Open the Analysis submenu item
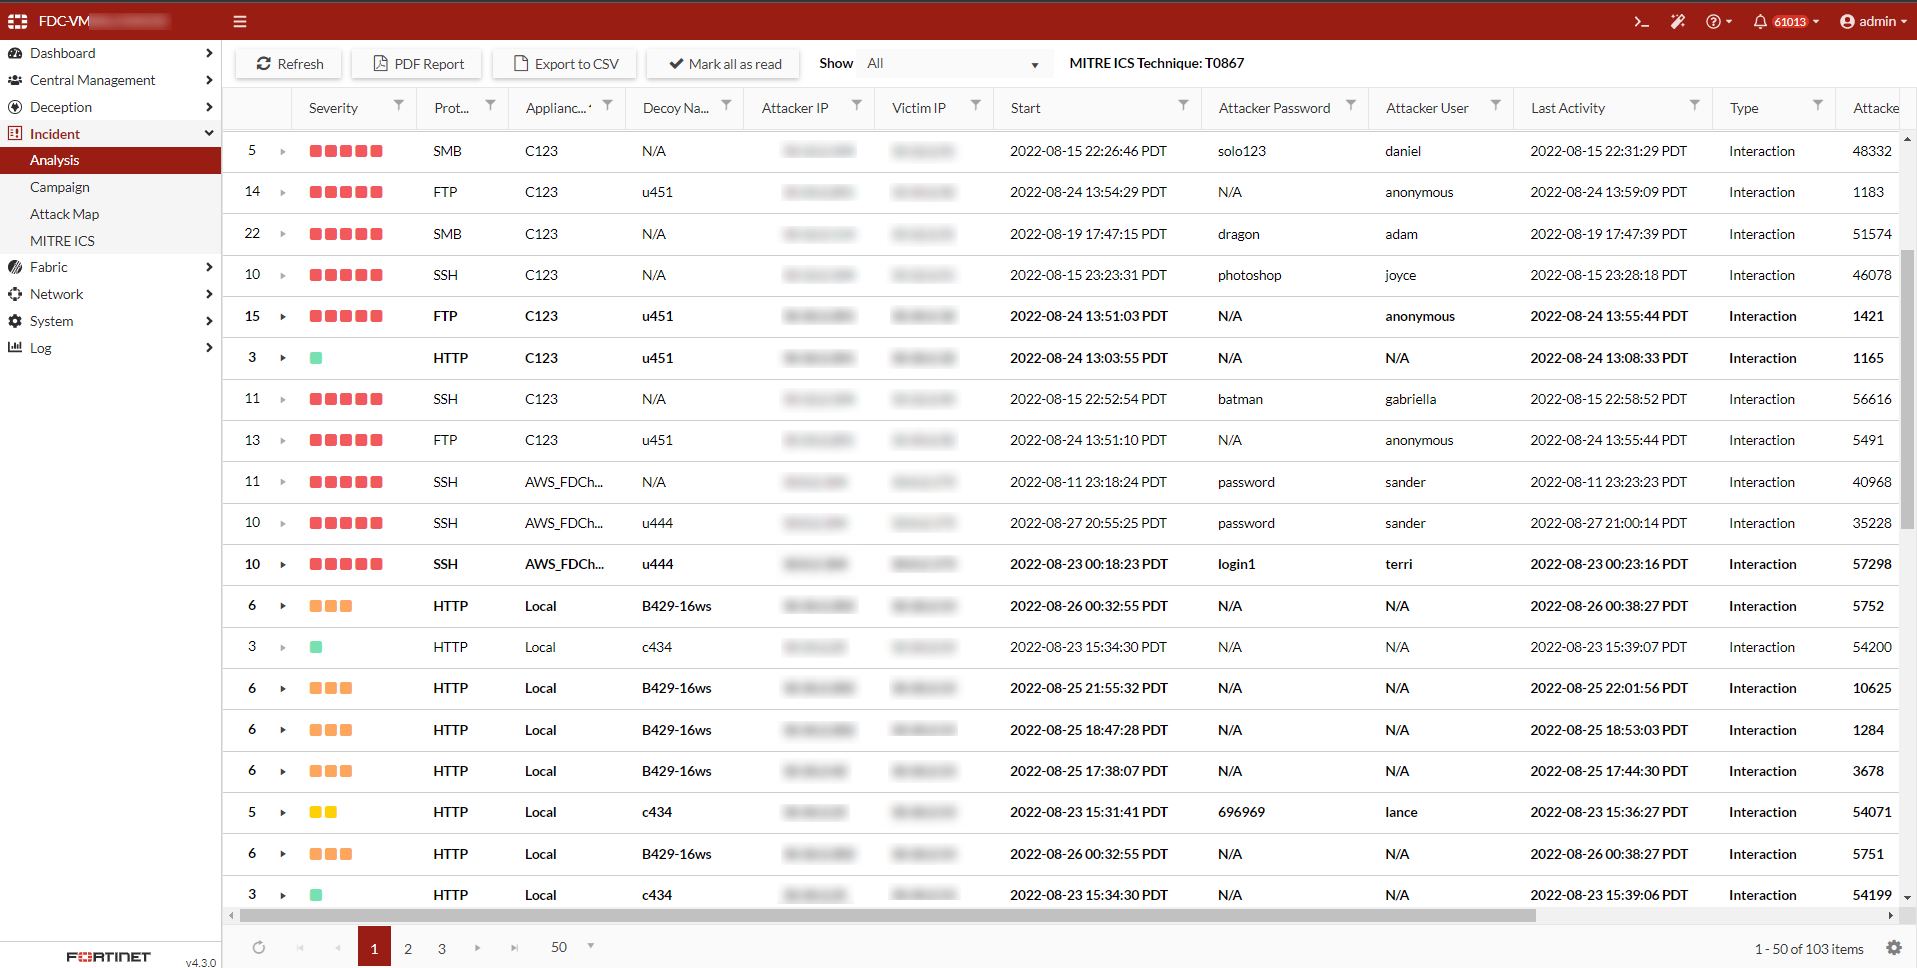This screenshot has width=1917, height=968. coord(110,160)
